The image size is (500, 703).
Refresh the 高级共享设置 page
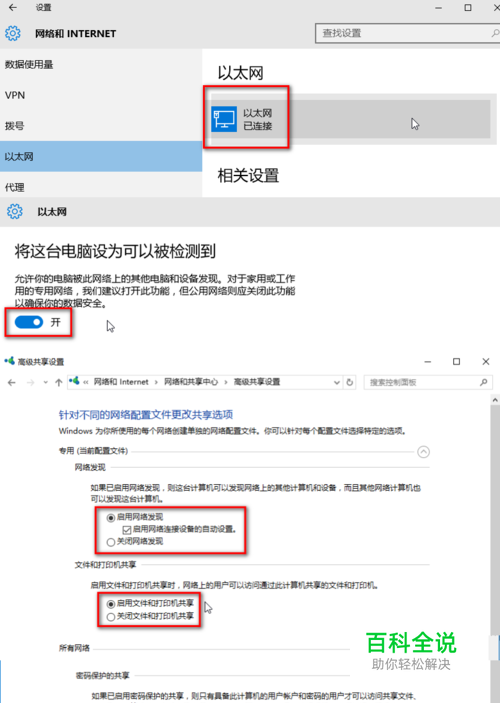point(350,382)
